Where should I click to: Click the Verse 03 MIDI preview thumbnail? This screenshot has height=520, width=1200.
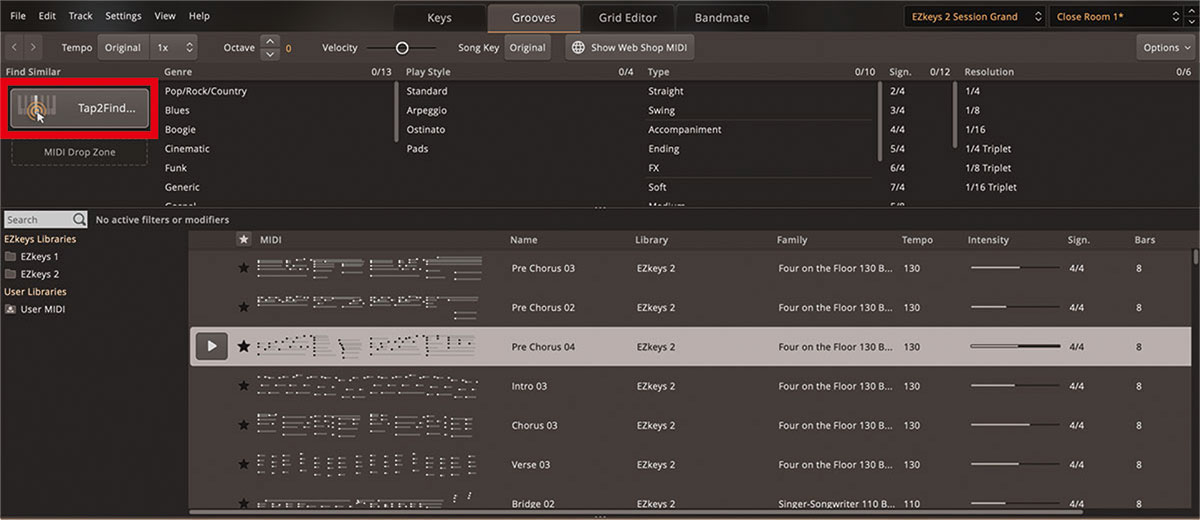(369, 465)
